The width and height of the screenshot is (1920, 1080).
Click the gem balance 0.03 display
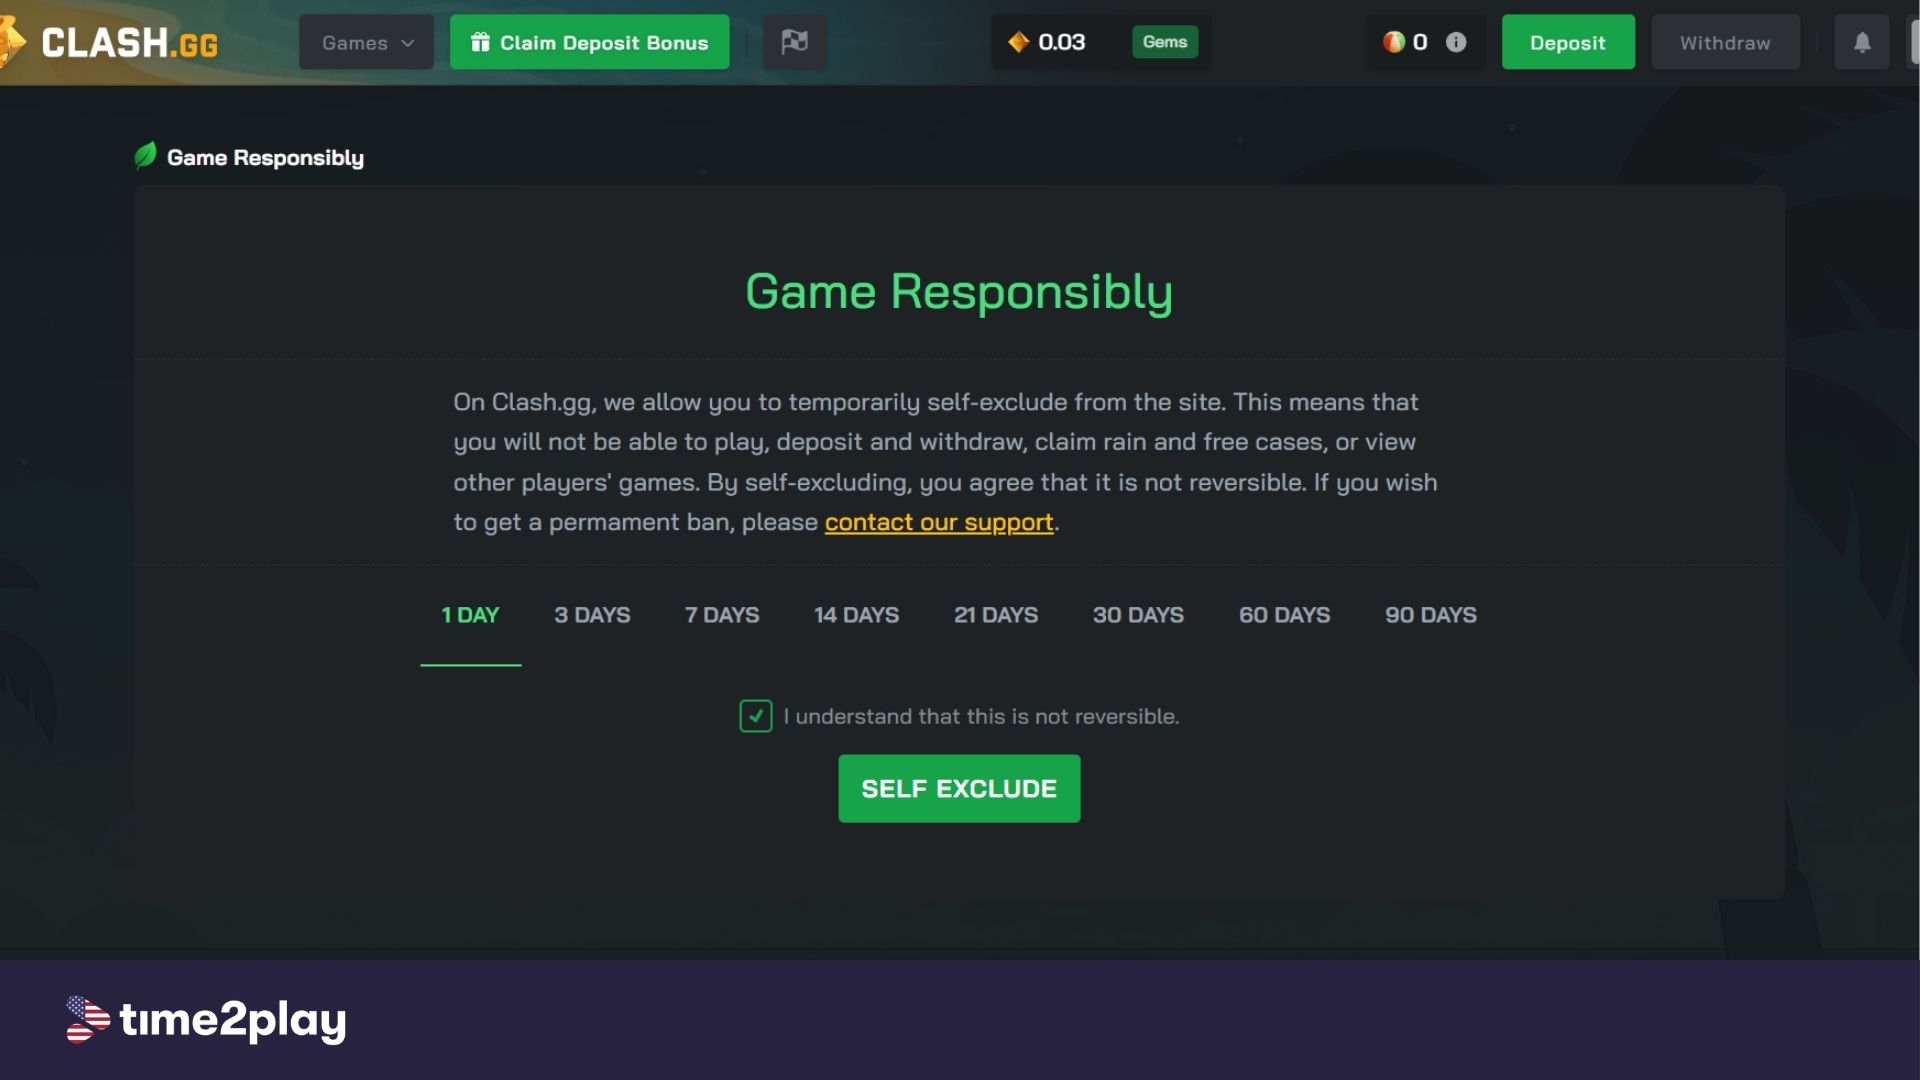pyautogui.click(x=1061, y=42)
